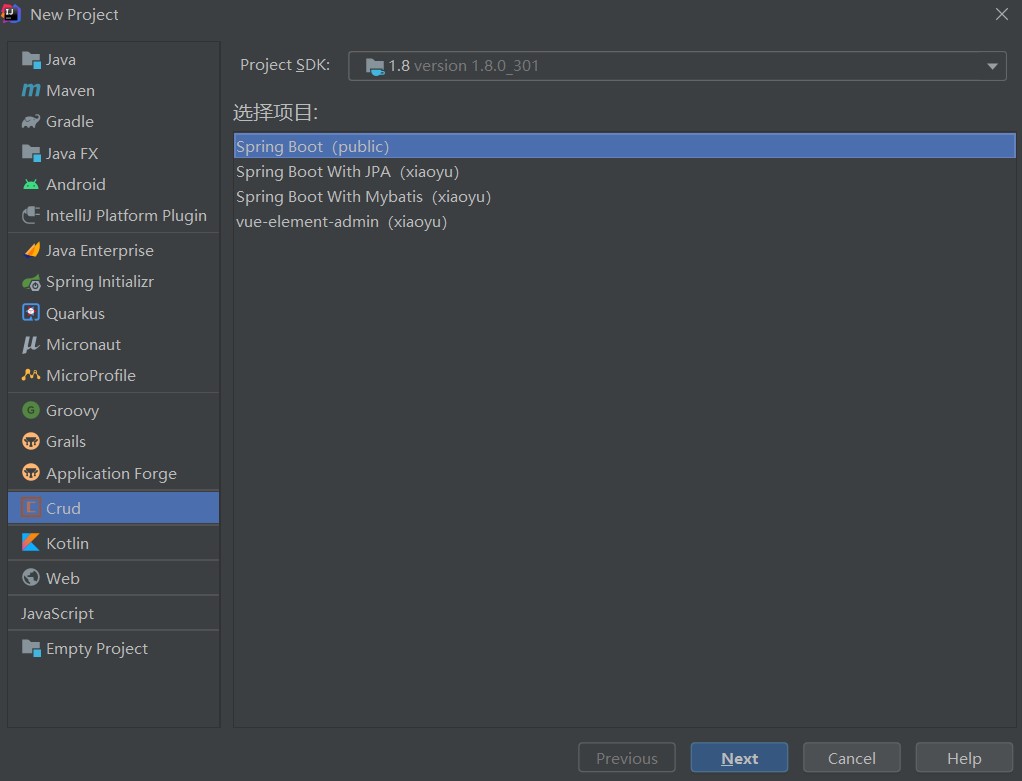Select Empty Project entry
The width and height of the screenshot is (1022, 781).
coord(113,649)
